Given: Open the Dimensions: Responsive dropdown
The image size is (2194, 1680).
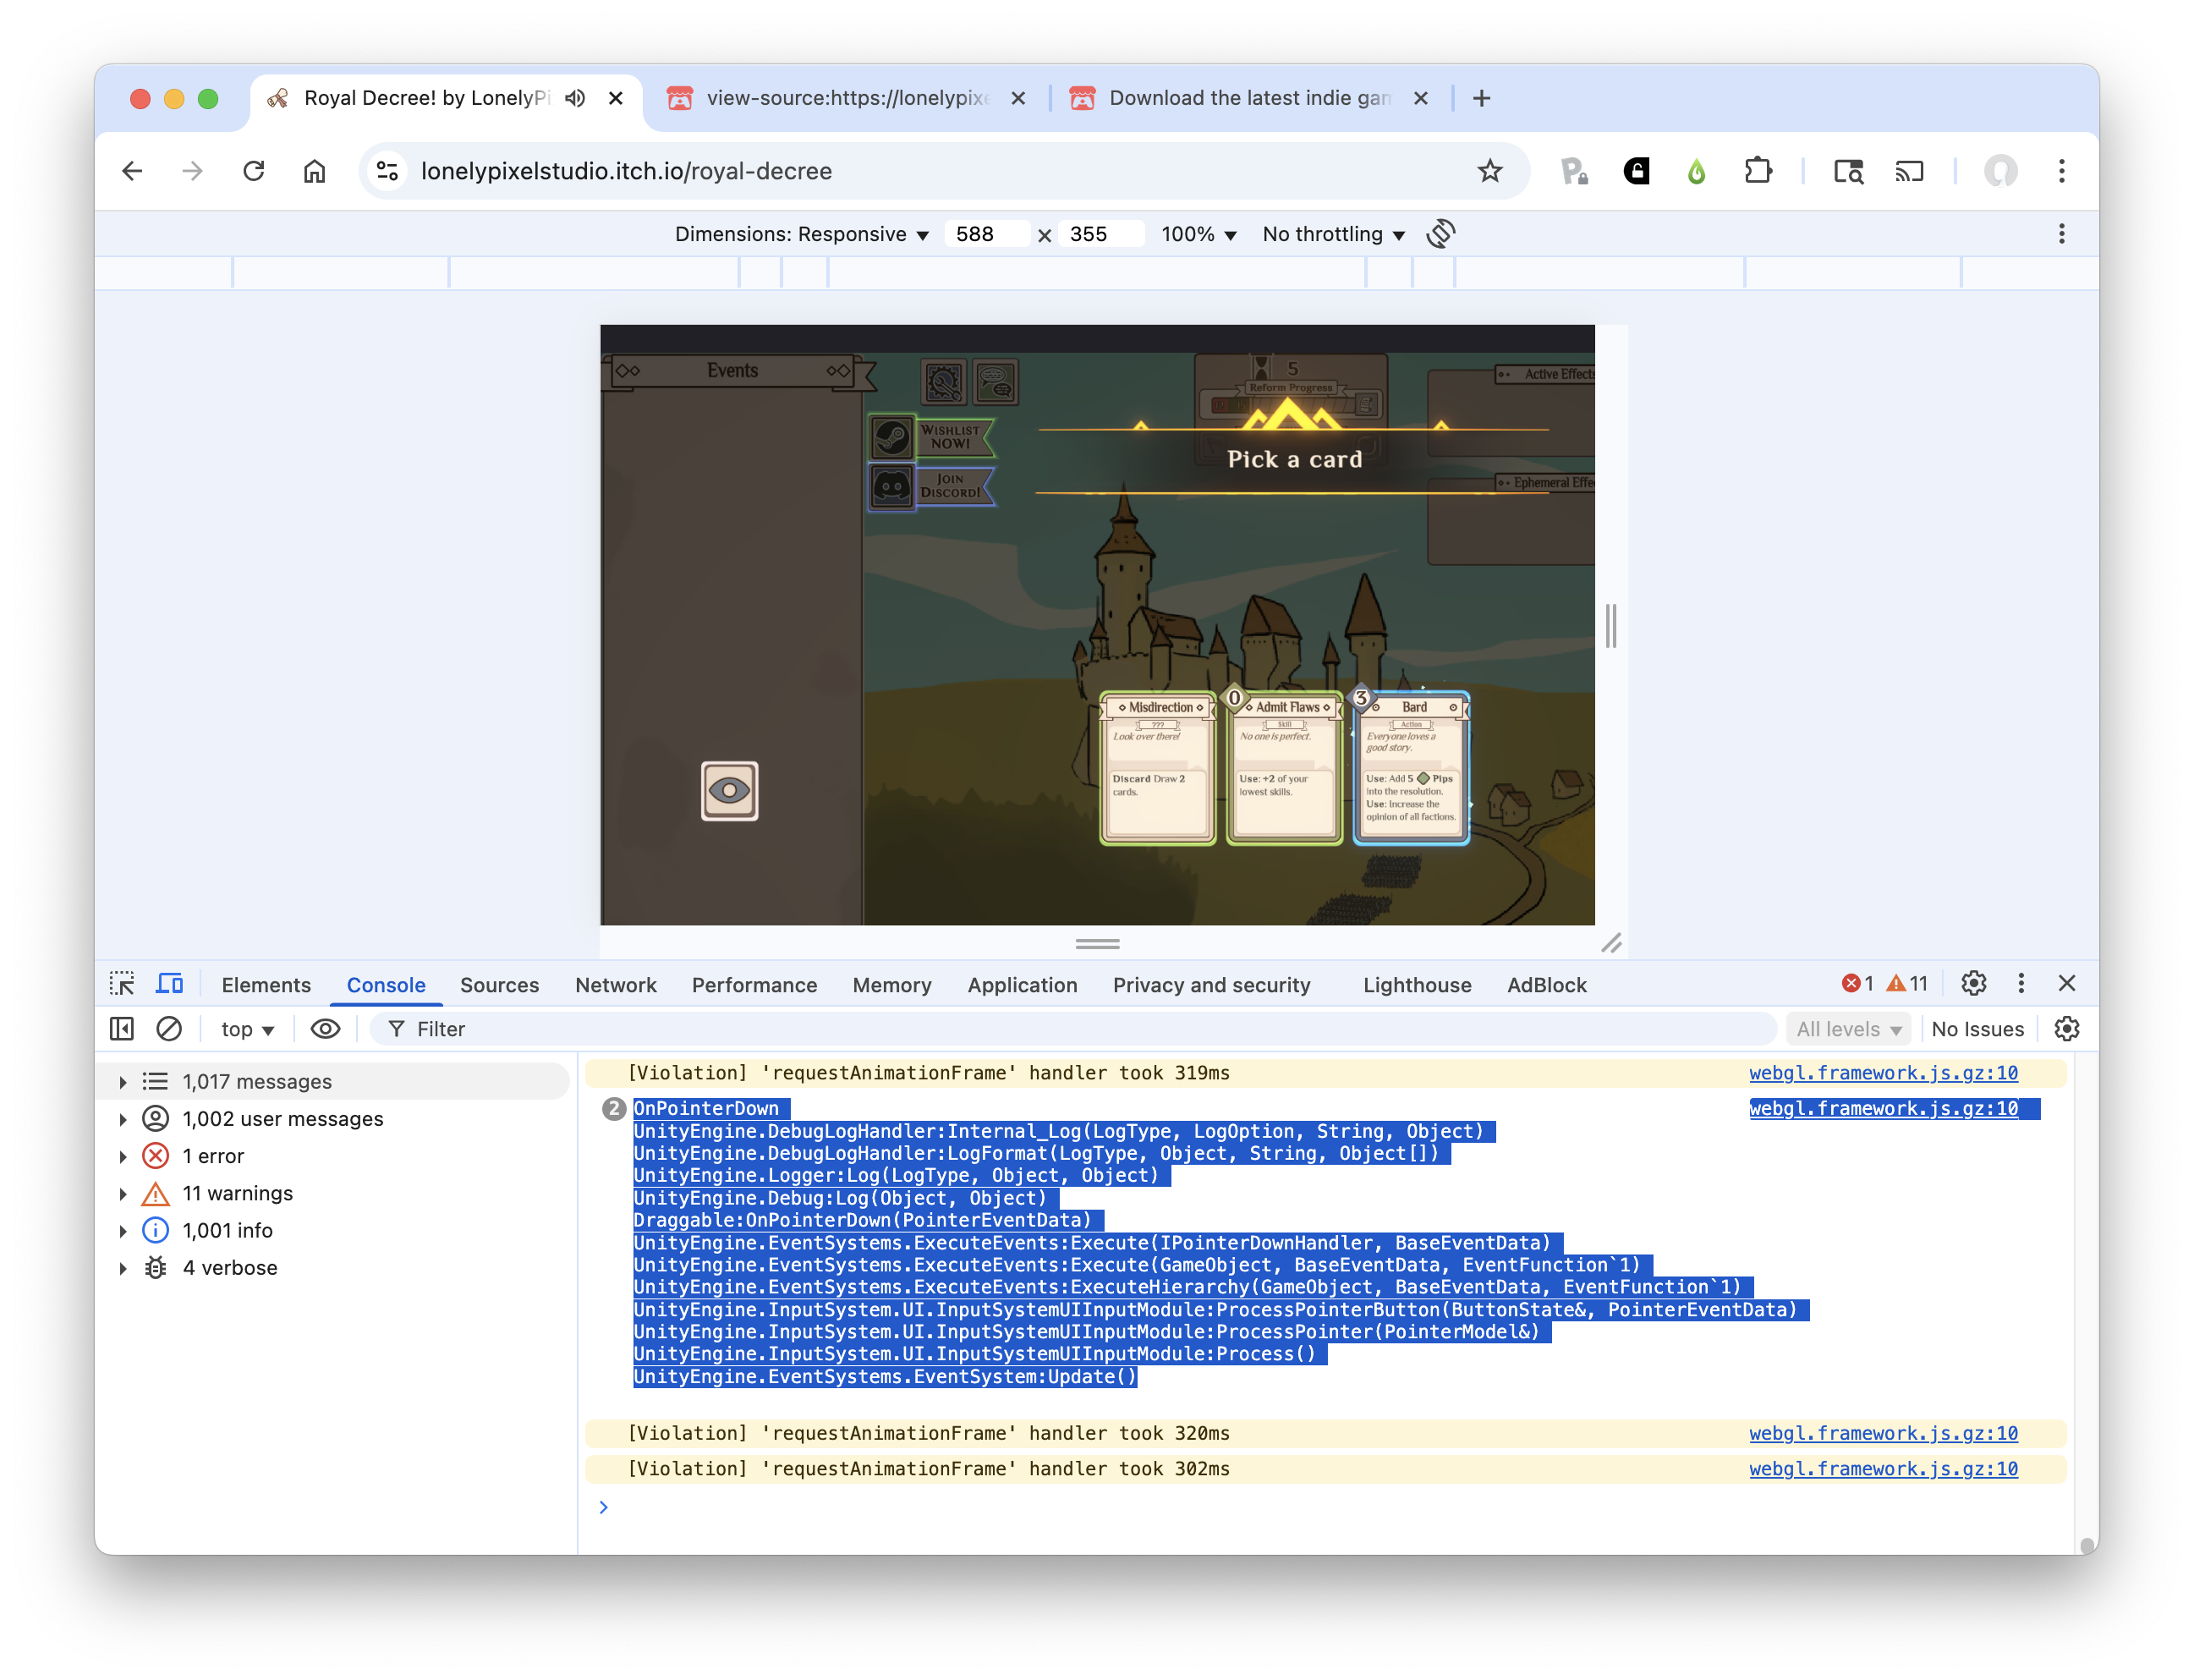Looking at the screenshot, I should [802, 234].
